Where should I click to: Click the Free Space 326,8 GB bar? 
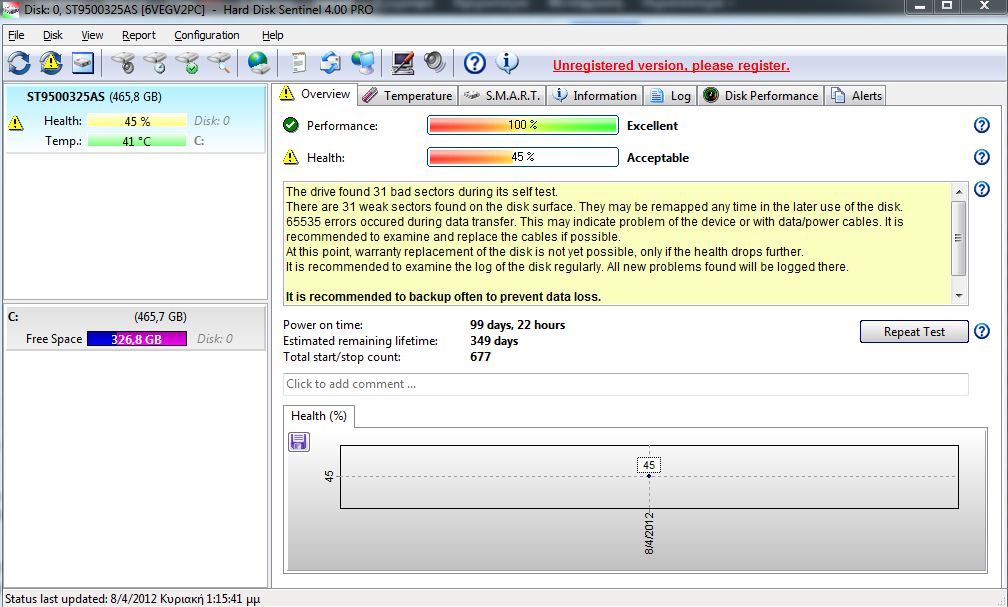click(137, 339)
